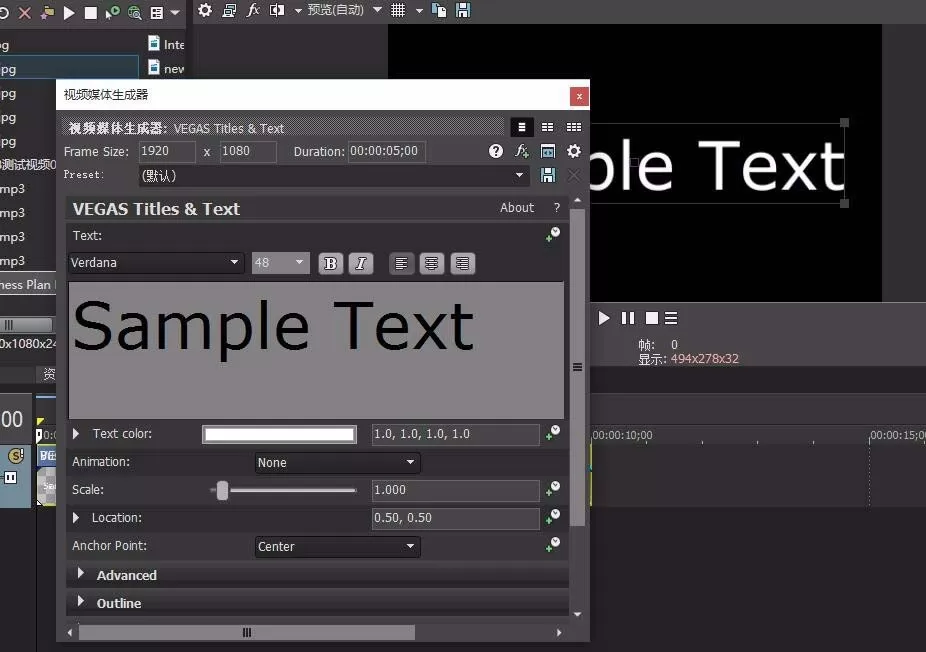Expand the Outline section

[81, 601]
